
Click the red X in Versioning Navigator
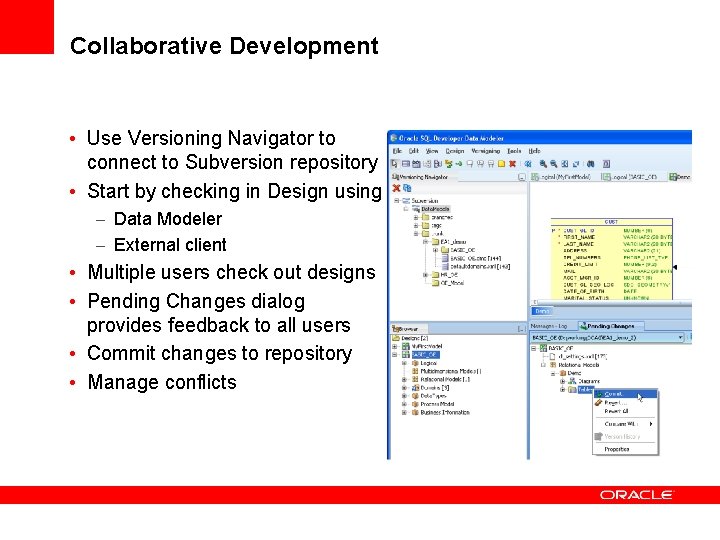coord(396,188)
